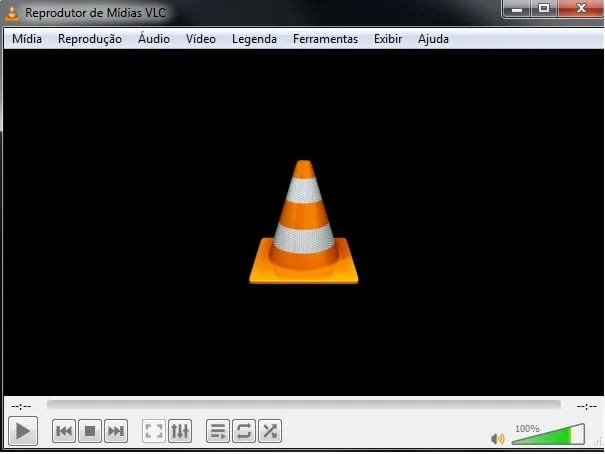Click the elapsed time label at left
Screen dimensions: 605x454
pos(21,406)
